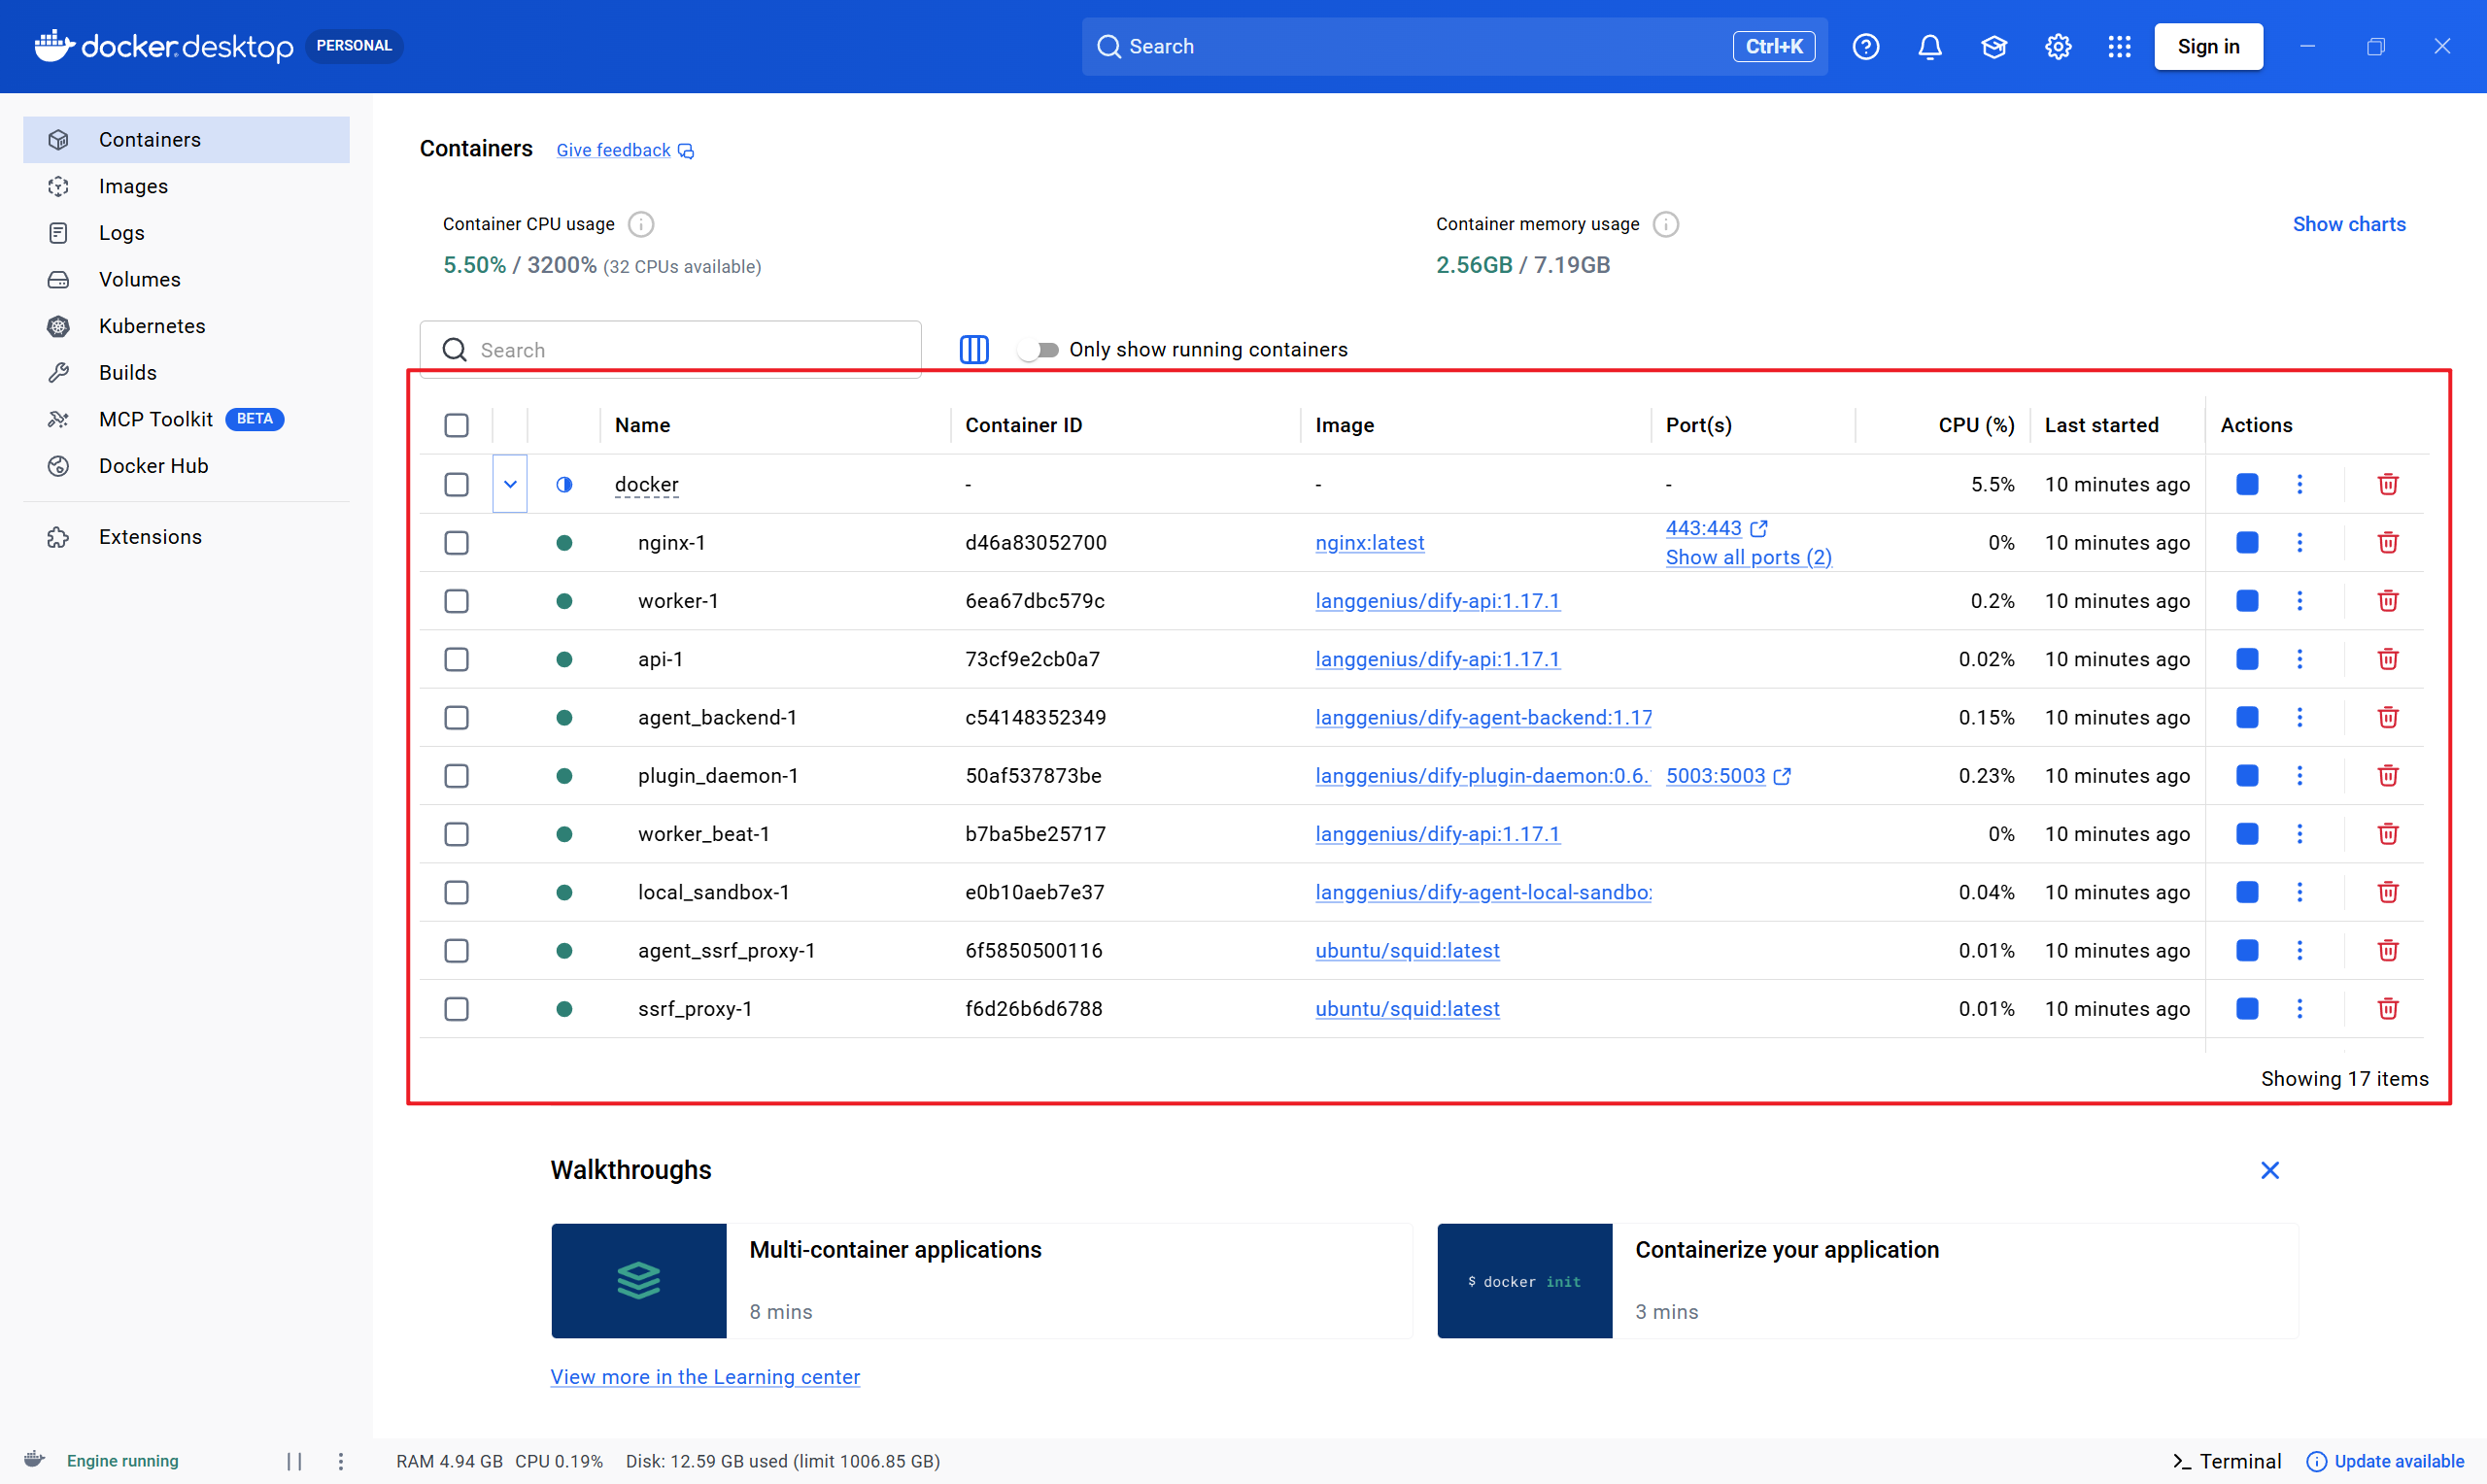Select the worker_beat-1 row checkbox

[456, 834]
